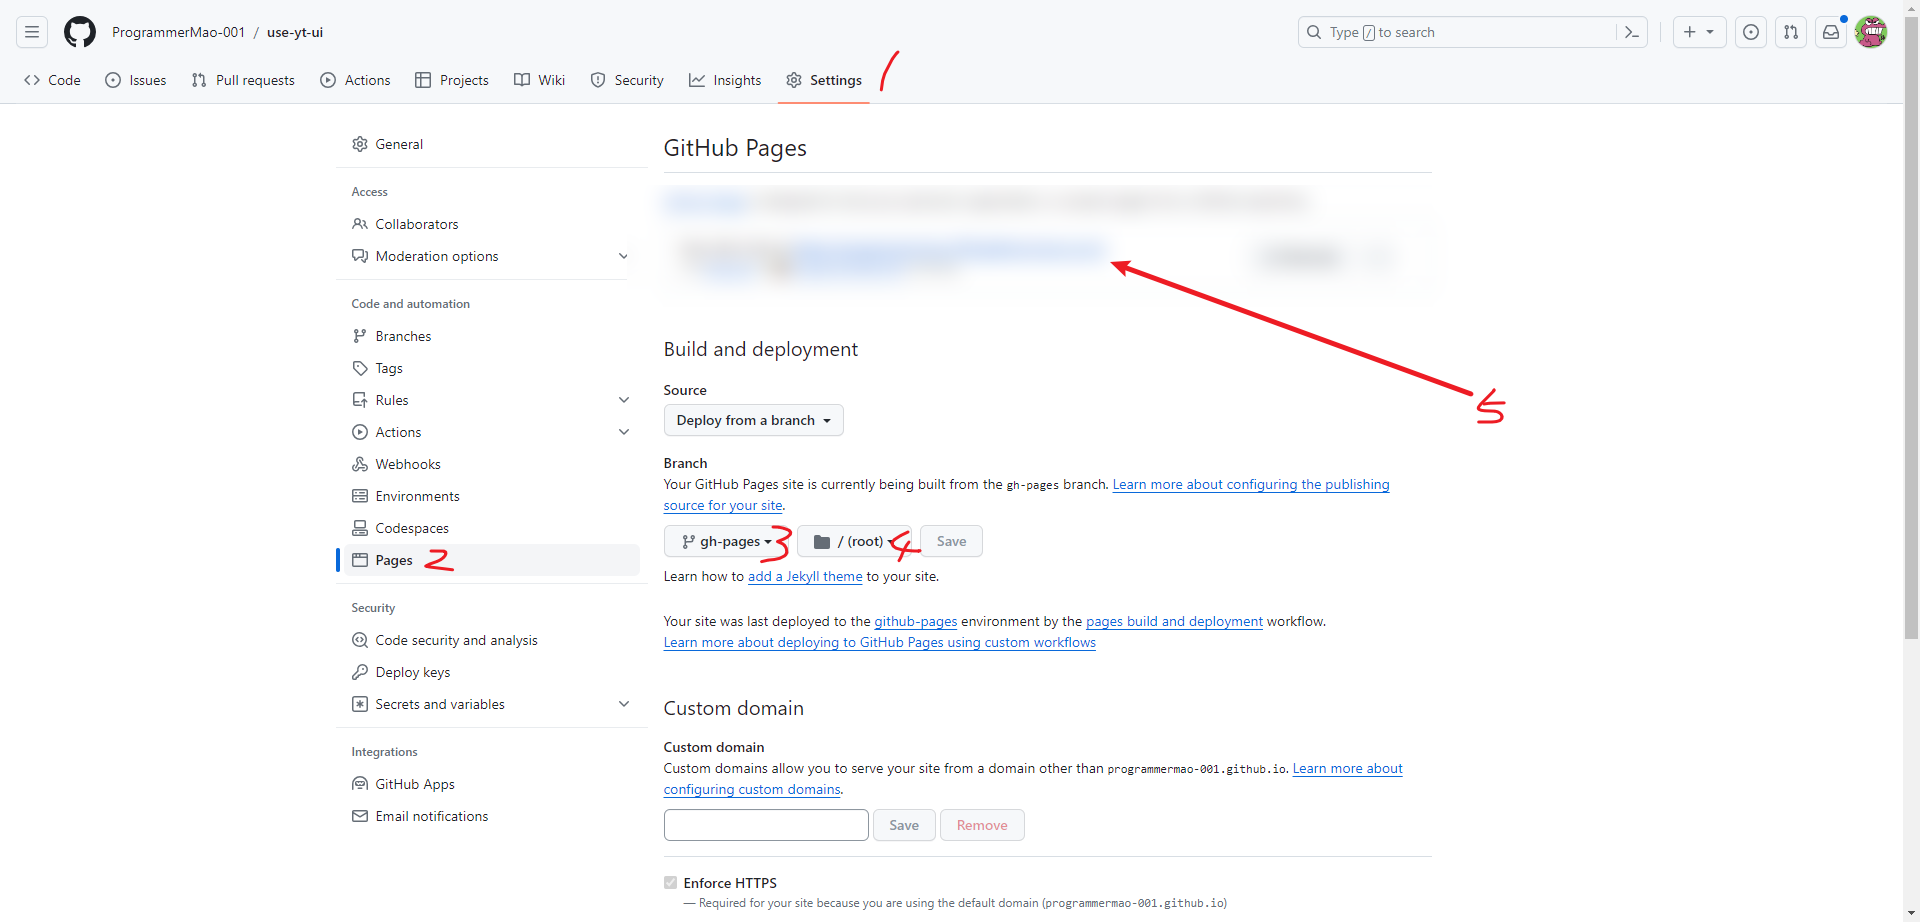Click the Remove custom domain button
This screenshot has width=1920, height=922.
(x=982, y=825)
